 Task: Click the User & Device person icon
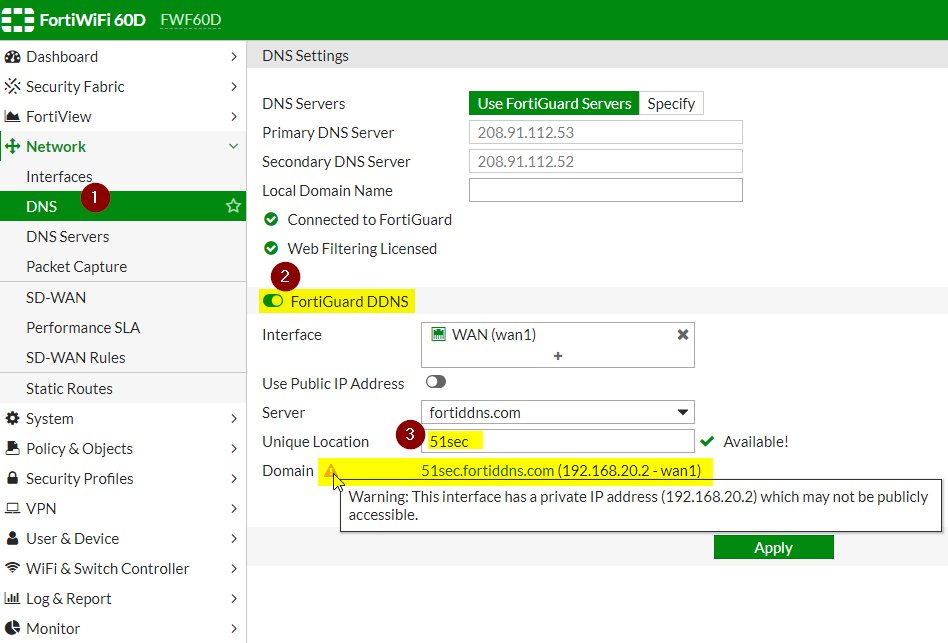pos(12,538)
